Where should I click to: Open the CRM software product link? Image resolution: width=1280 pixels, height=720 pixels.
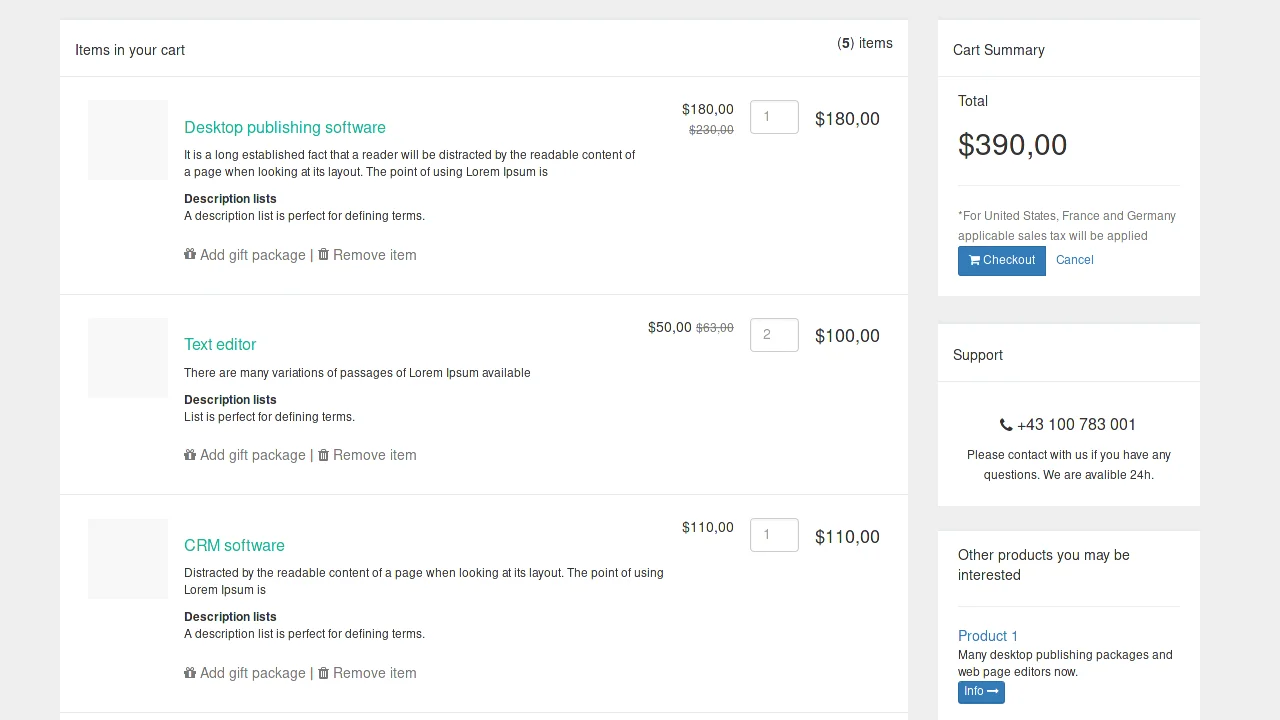click(234, 545)
